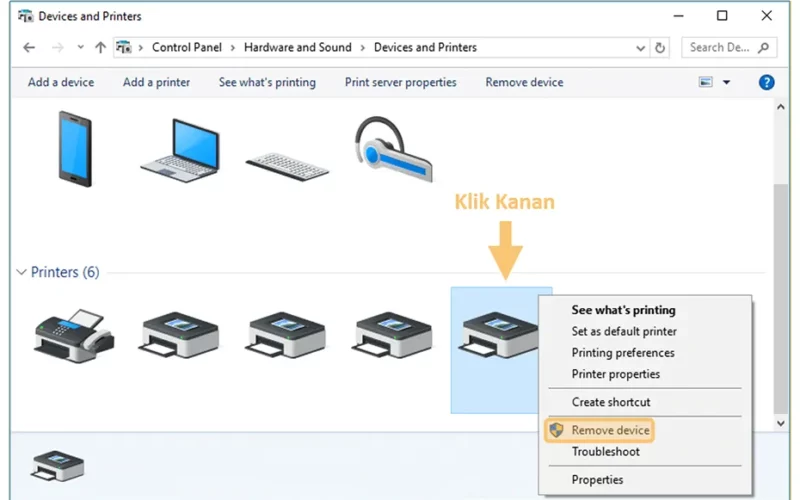This screenshot has width=800, height=500.
Task: Click the forward navigation arrow
Action: coord(58,47)
